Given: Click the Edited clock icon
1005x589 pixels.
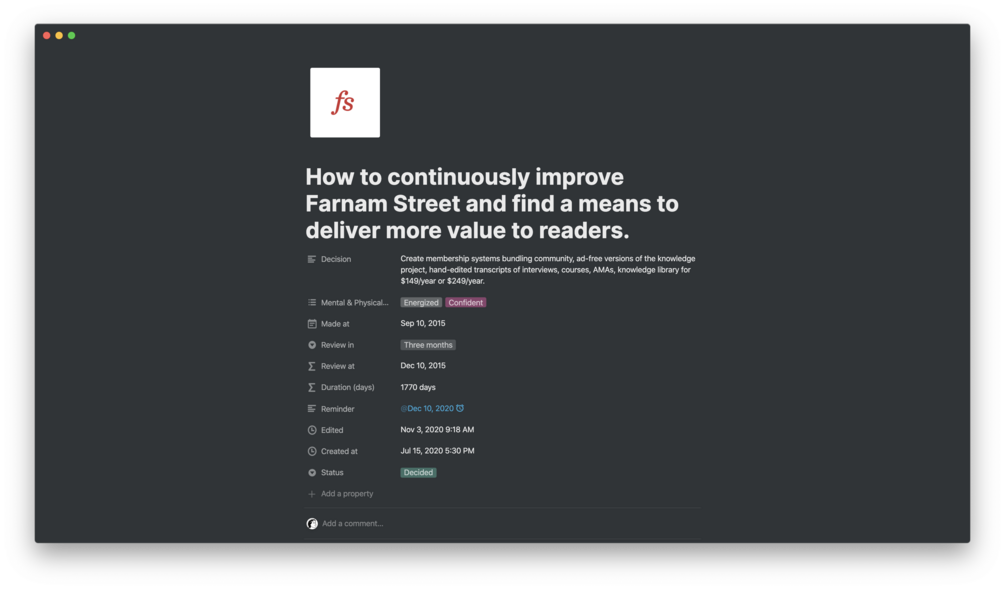Looking at the screenshot, I should (x=311, y=430).
